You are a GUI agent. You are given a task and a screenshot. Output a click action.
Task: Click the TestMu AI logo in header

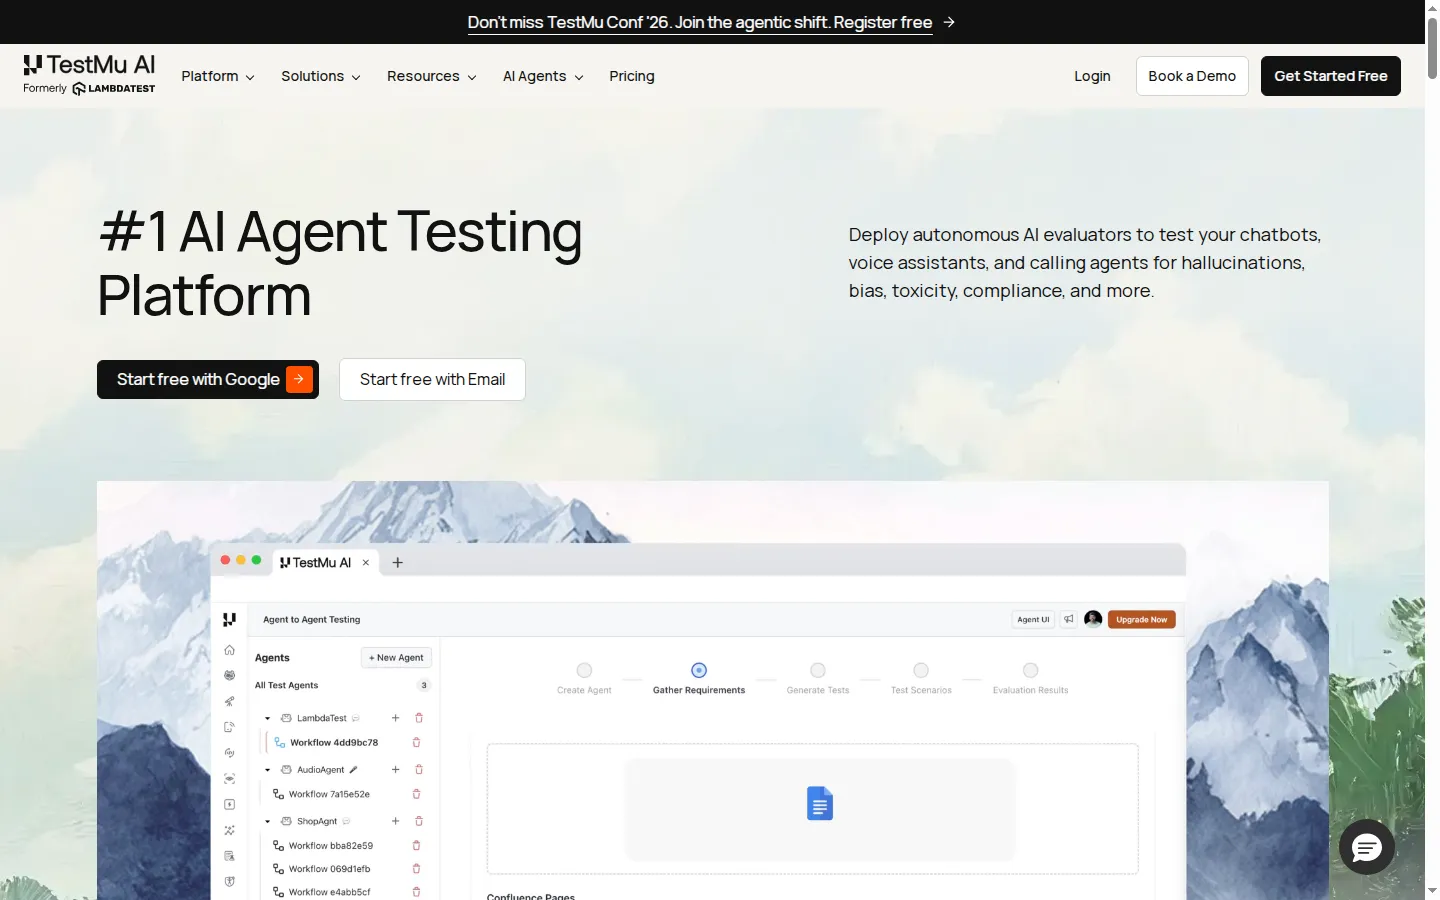pyautogui.click(x=90, y=75)
